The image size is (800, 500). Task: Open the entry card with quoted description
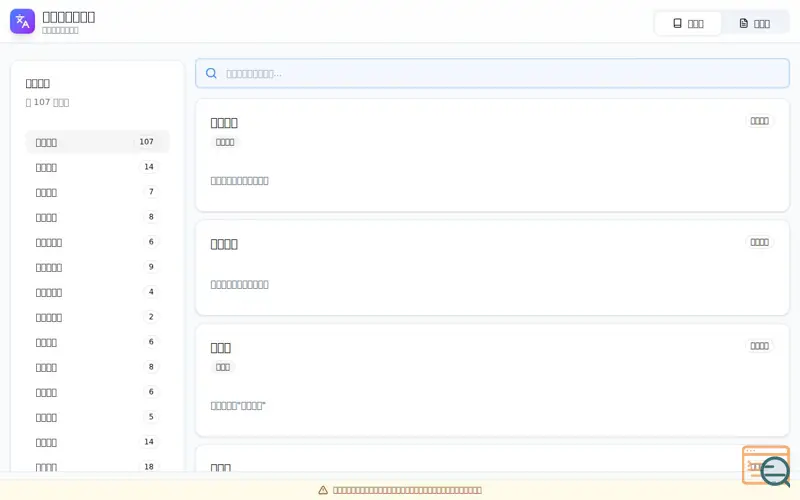[x=492, y=381]
